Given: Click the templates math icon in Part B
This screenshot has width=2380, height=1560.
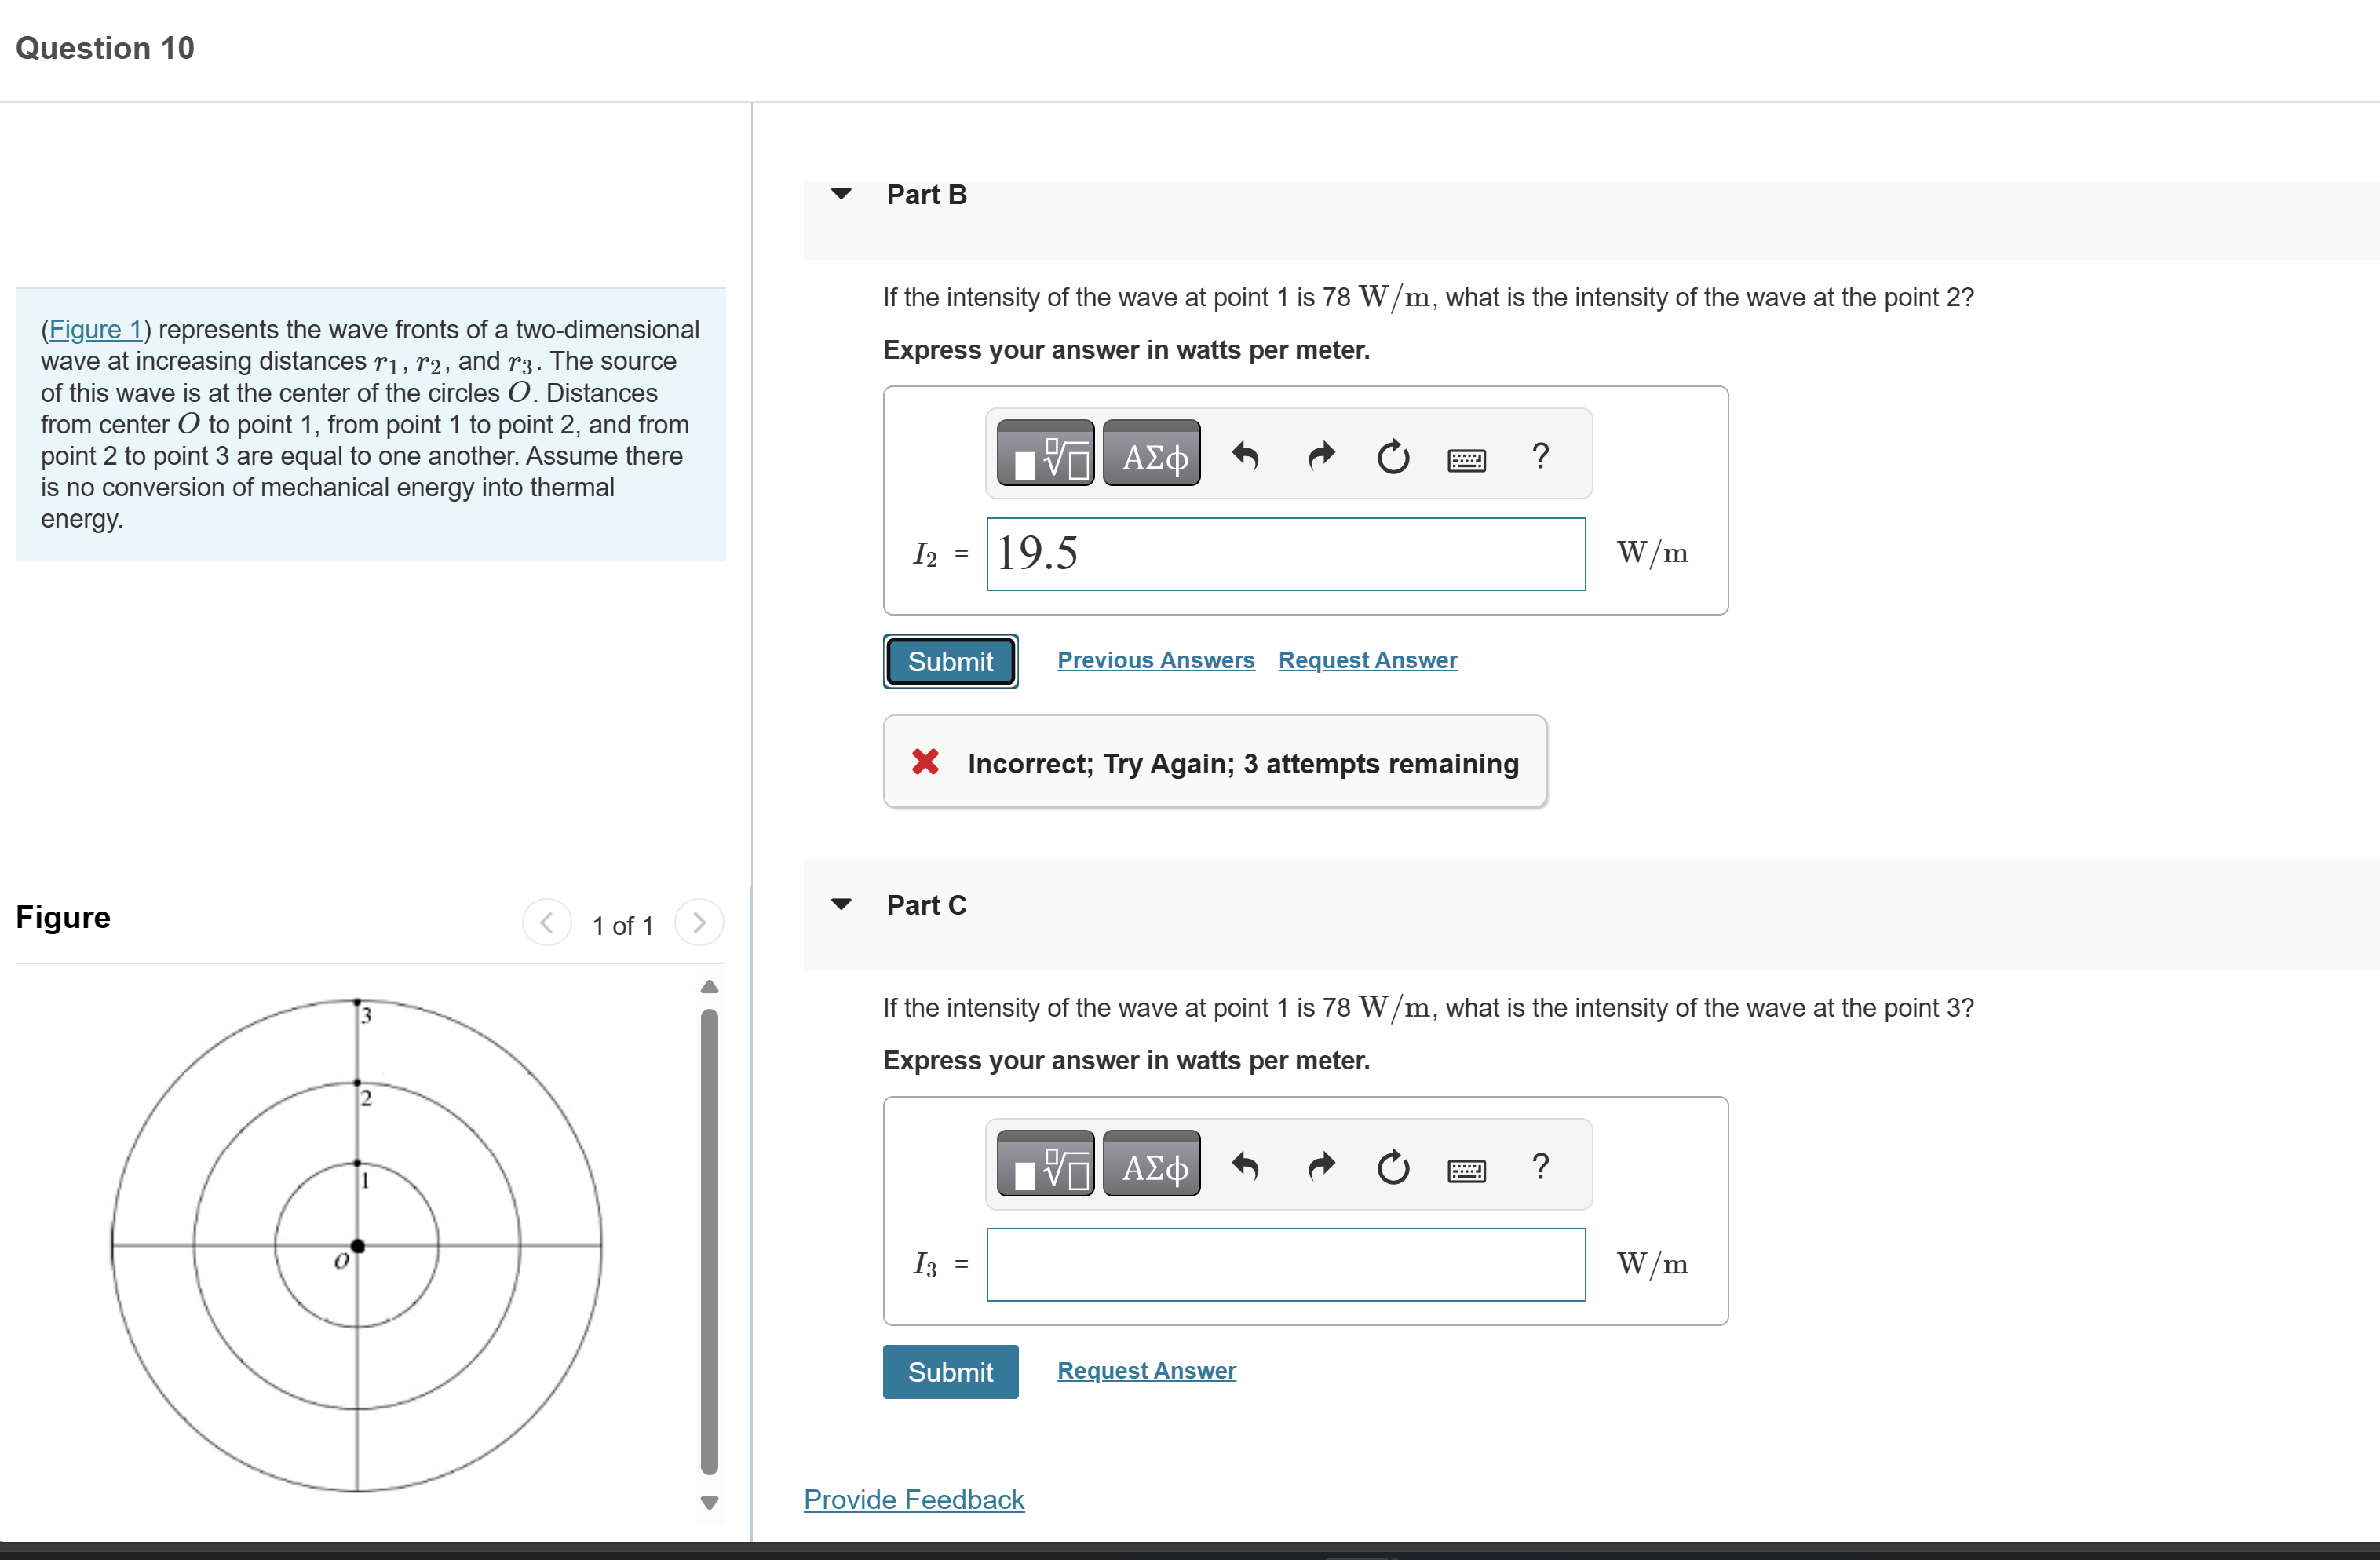Looking at the screenshot, I should [1045, 455].
